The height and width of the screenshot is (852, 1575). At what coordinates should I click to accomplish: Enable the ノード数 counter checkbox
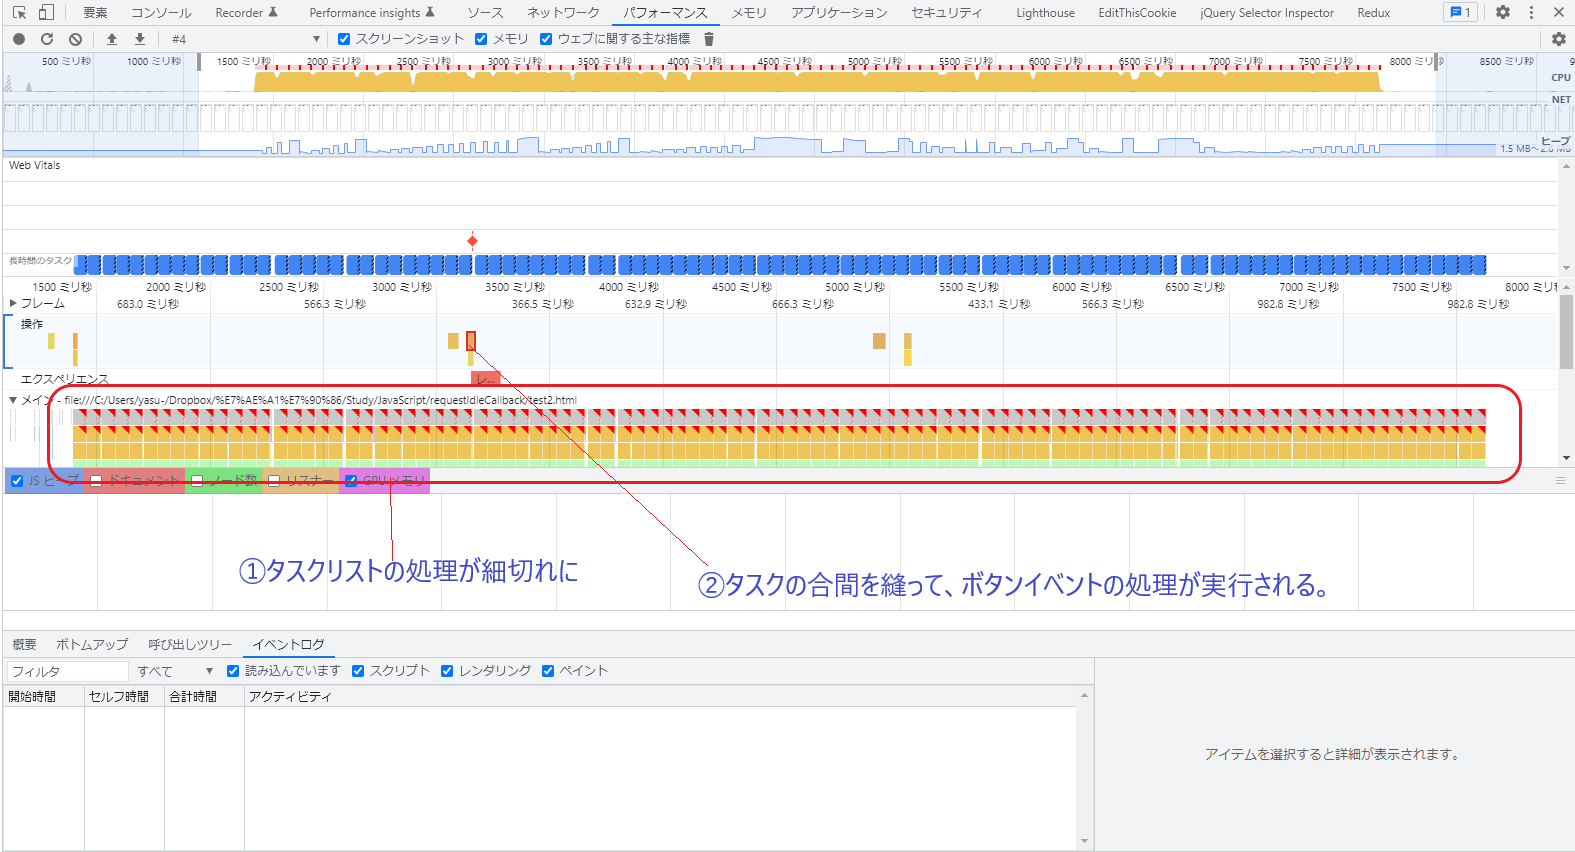(x=197, y=481)
